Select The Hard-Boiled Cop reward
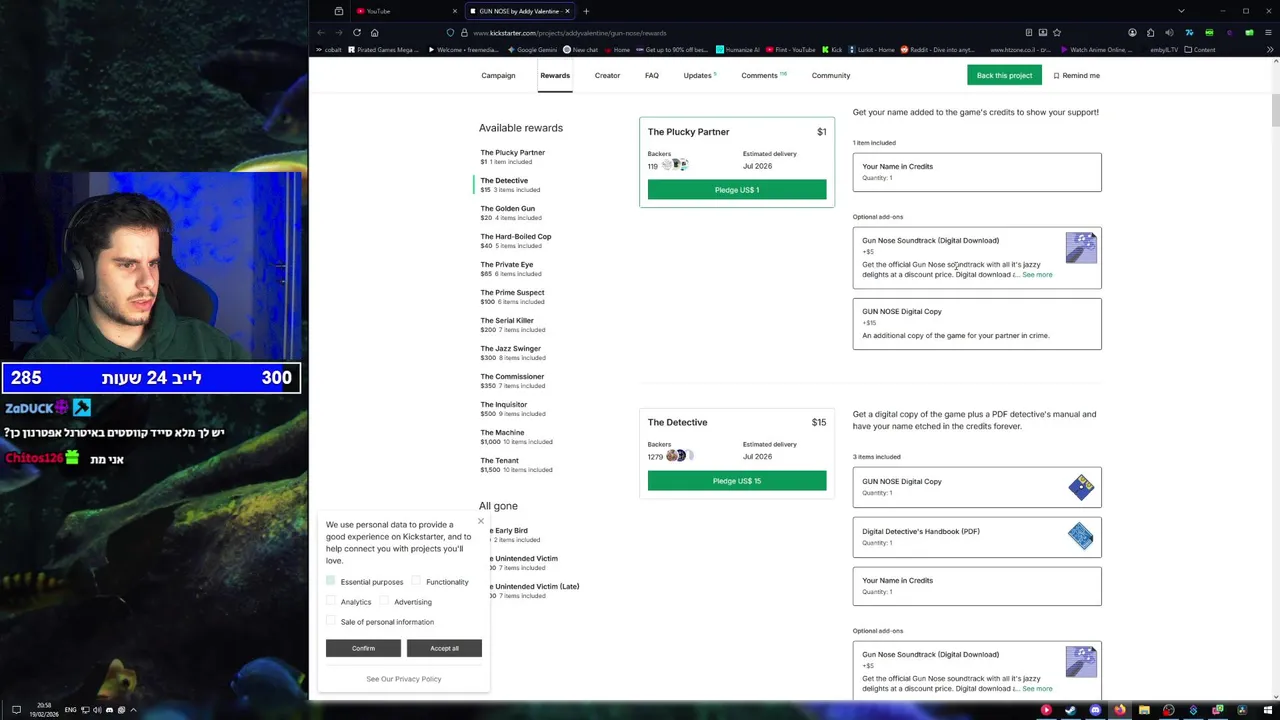The width and height of the screenshot is (1280, 720). tap(515, 240)
